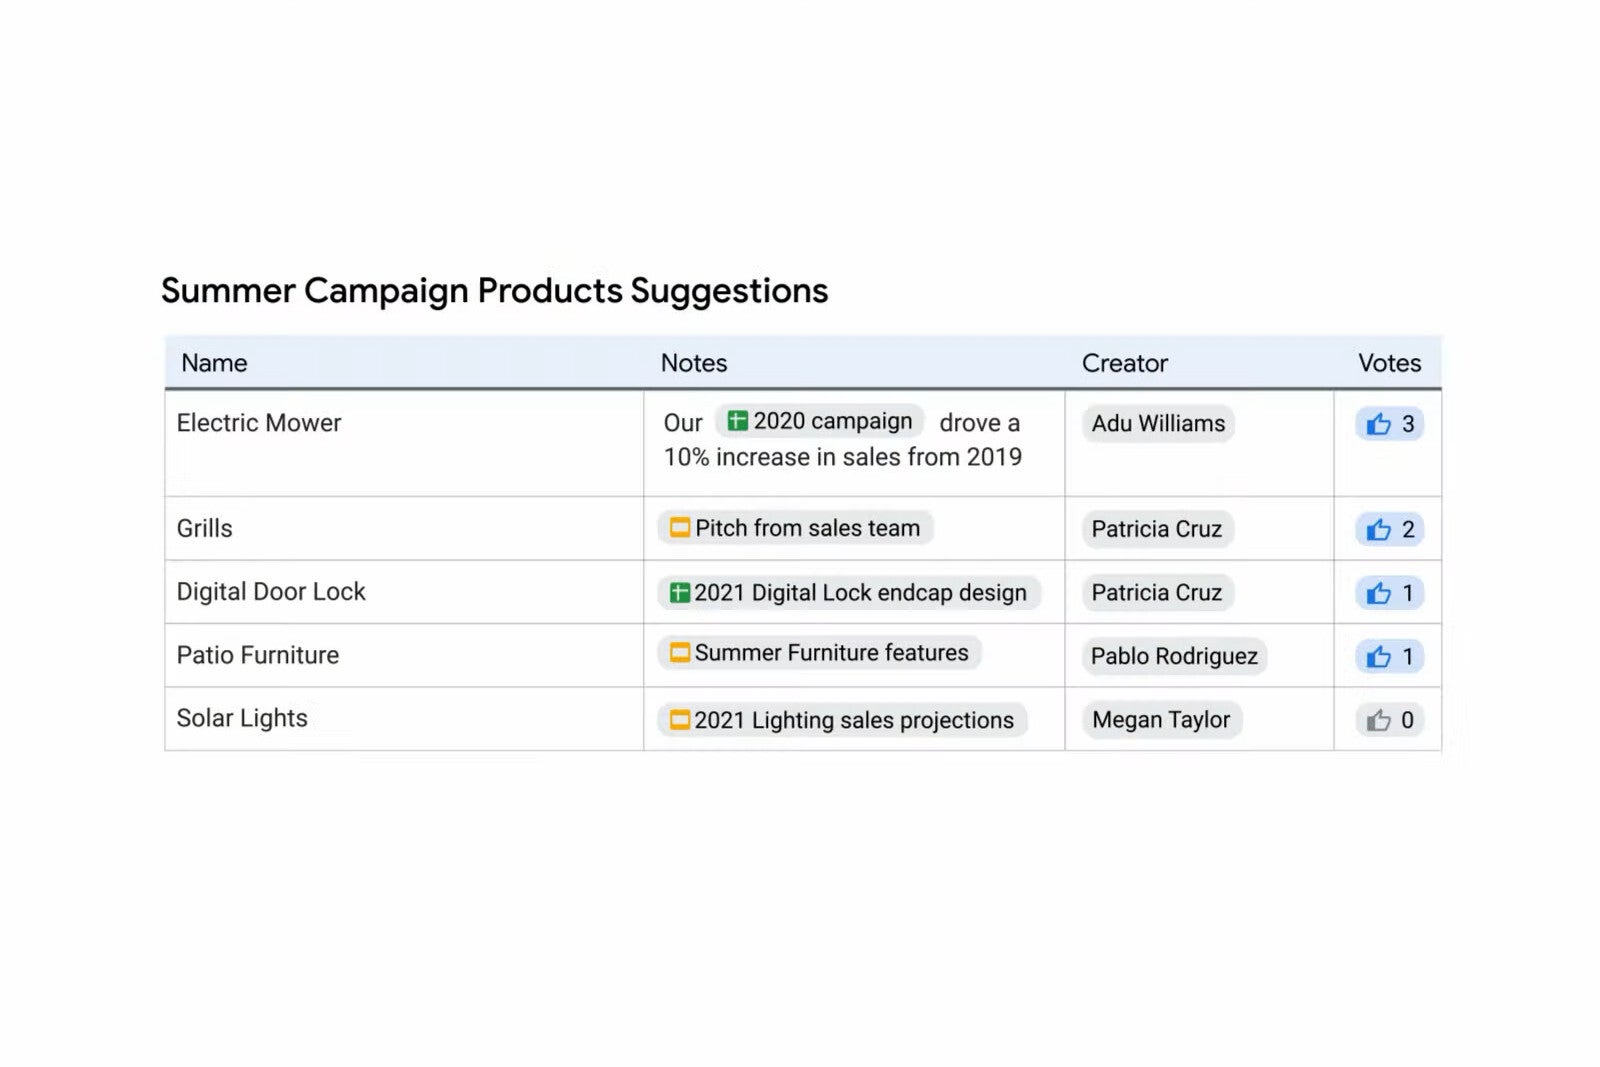
Task: Click gray thumbs-up icon for Solar Lights
Action: click(1379, 720)
